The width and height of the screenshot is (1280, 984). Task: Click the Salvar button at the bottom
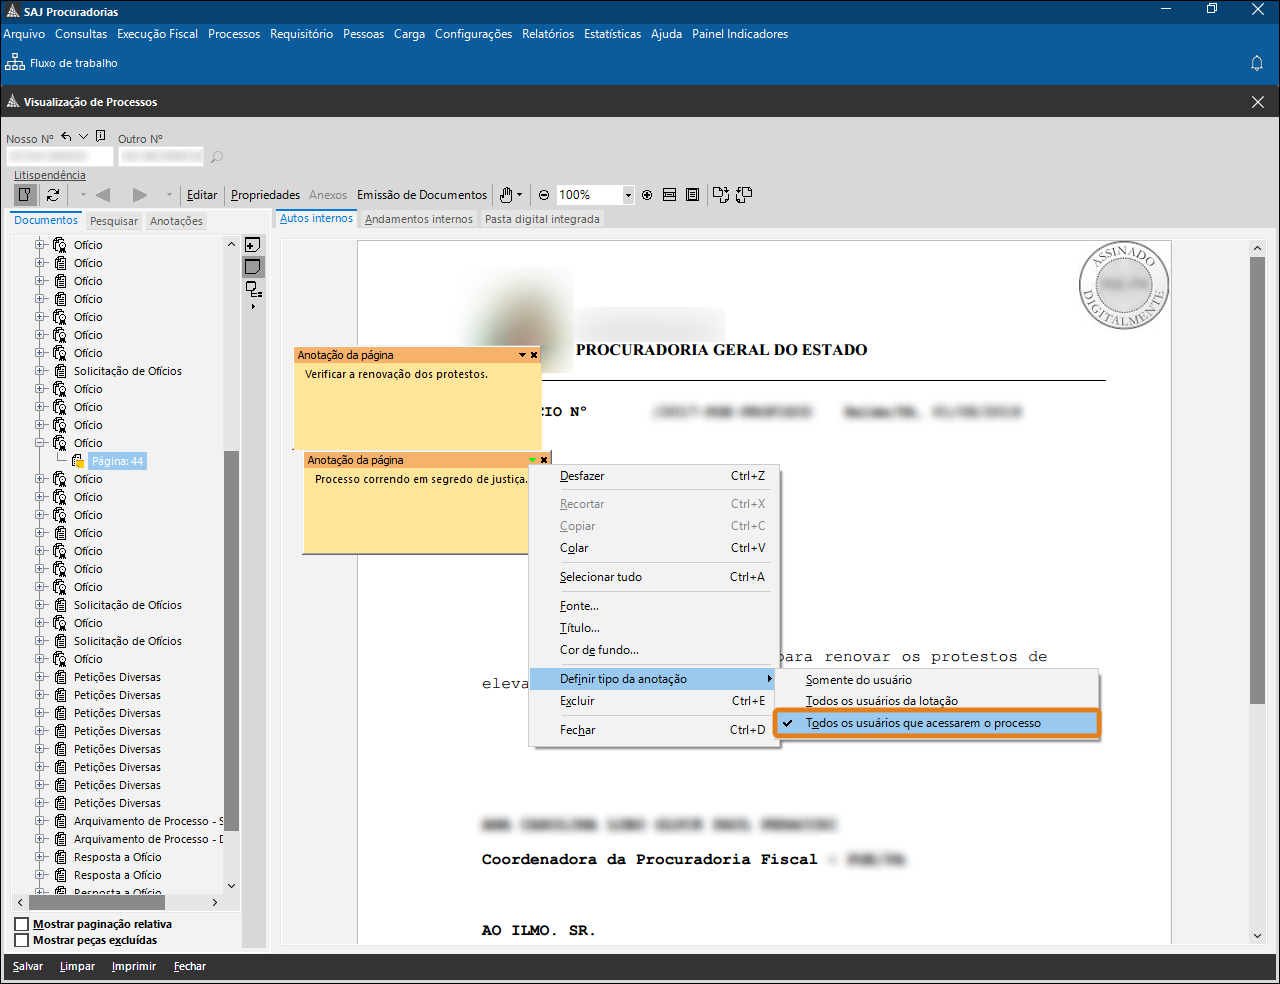click(x=28, y=966)
